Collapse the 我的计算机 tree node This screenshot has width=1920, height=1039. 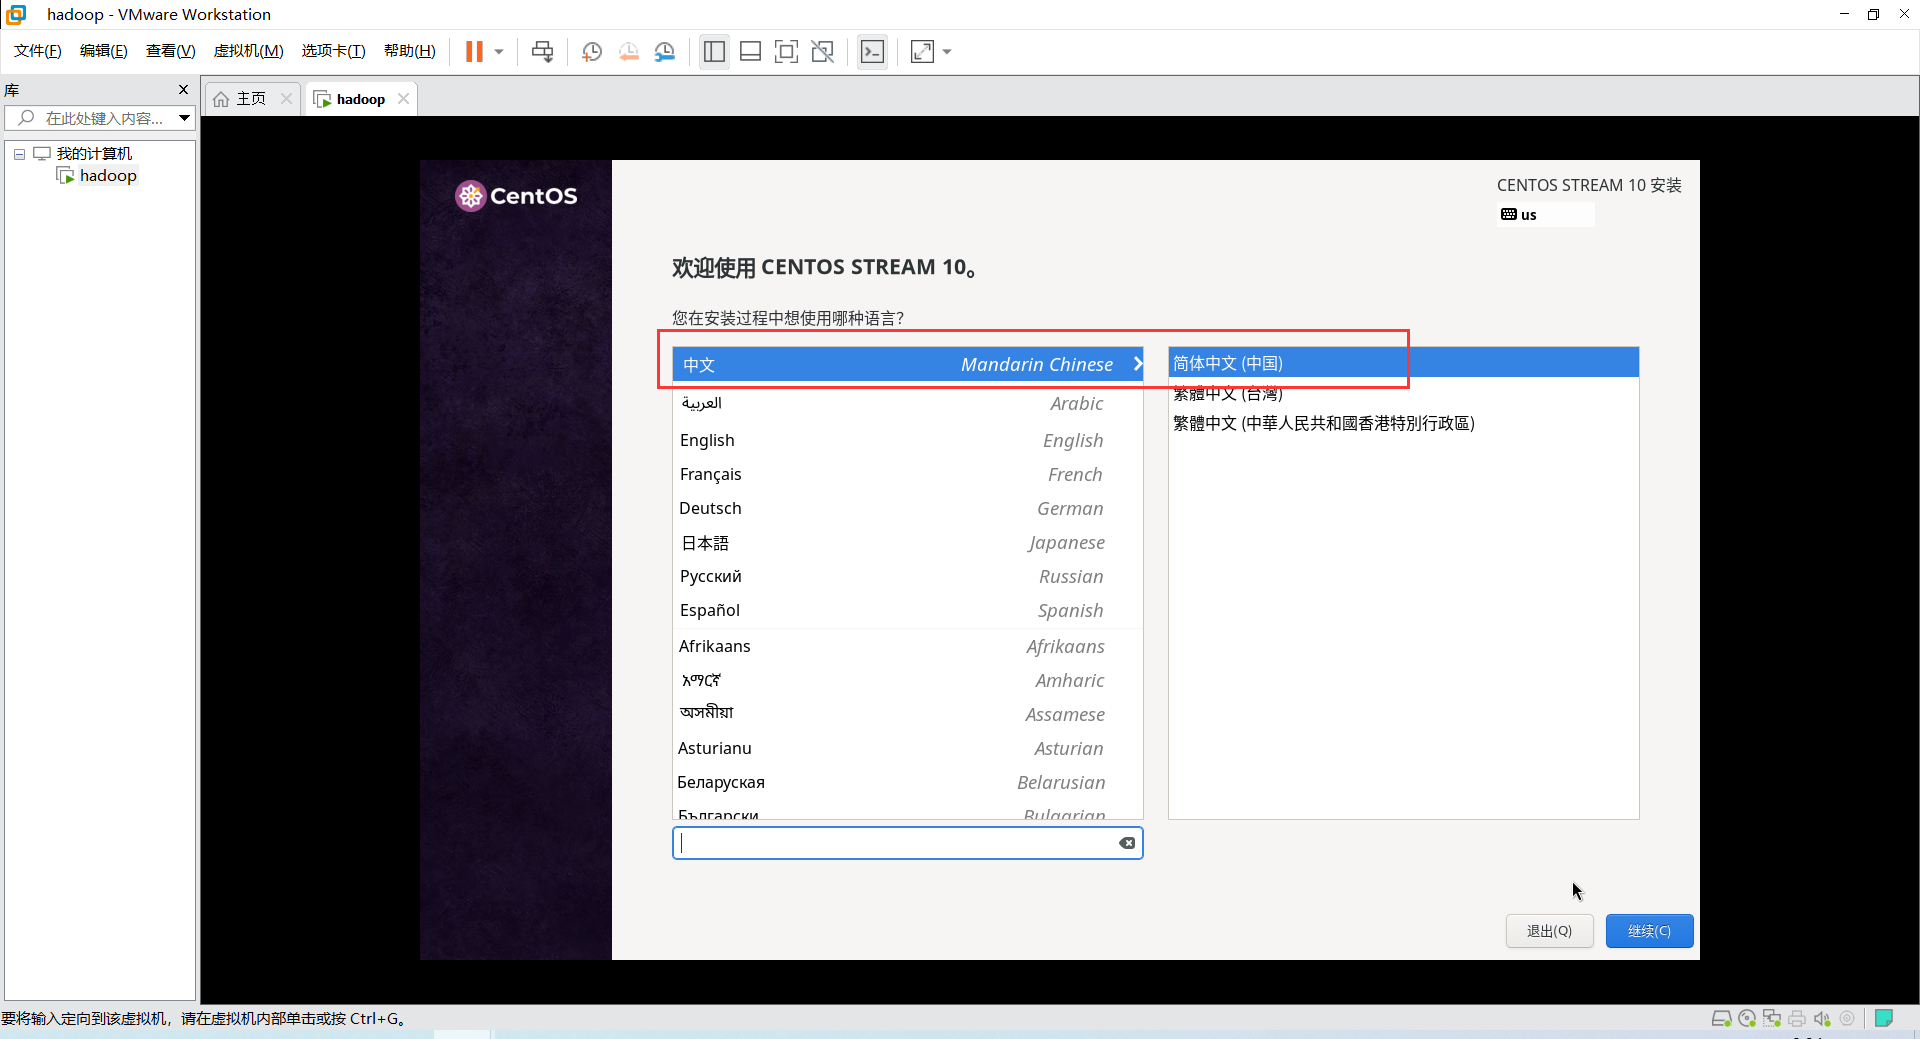click(19, 154)
